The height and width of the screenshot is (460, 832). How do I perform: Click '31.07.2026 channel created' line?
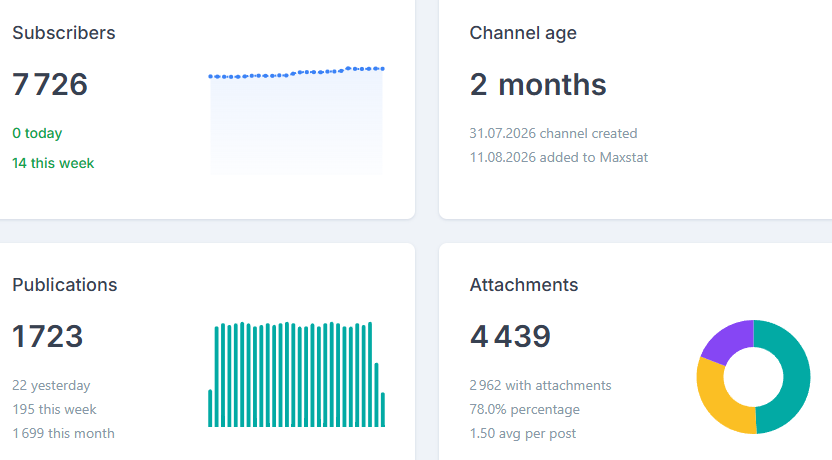pos(553,133)
